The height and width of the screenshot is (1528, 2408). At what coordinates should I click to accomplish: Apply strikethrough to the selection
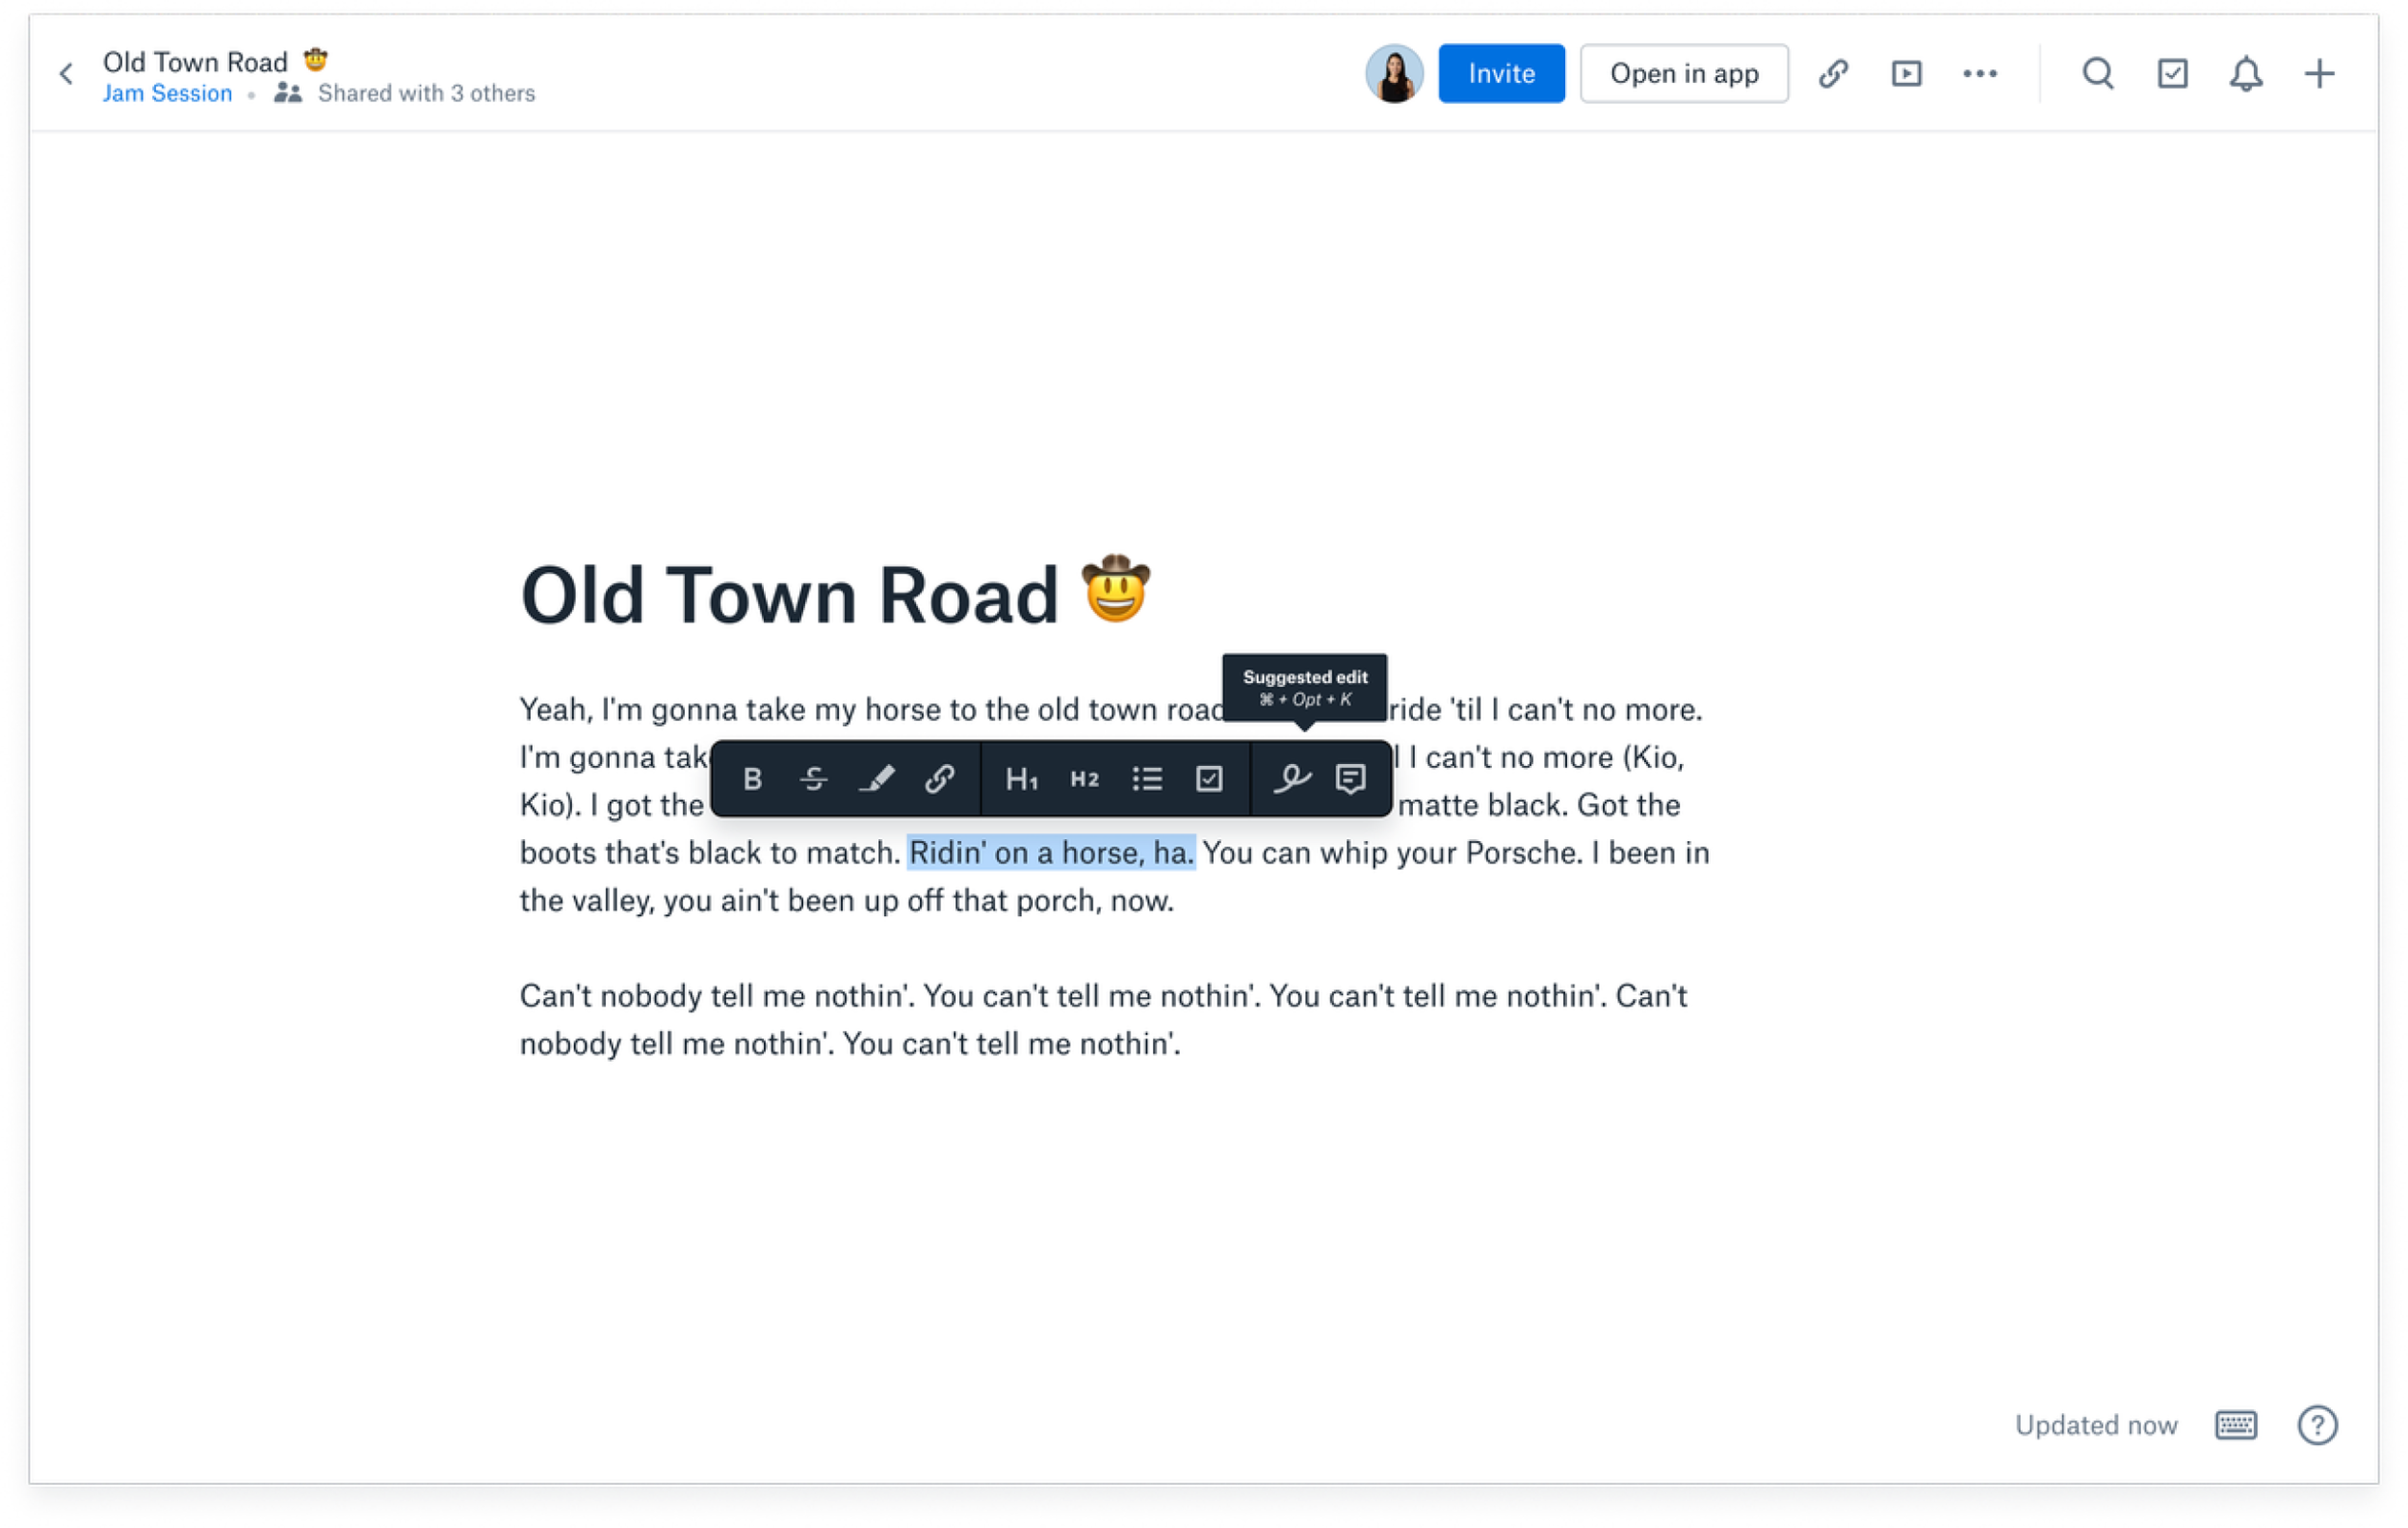click(x=814, y=779)
